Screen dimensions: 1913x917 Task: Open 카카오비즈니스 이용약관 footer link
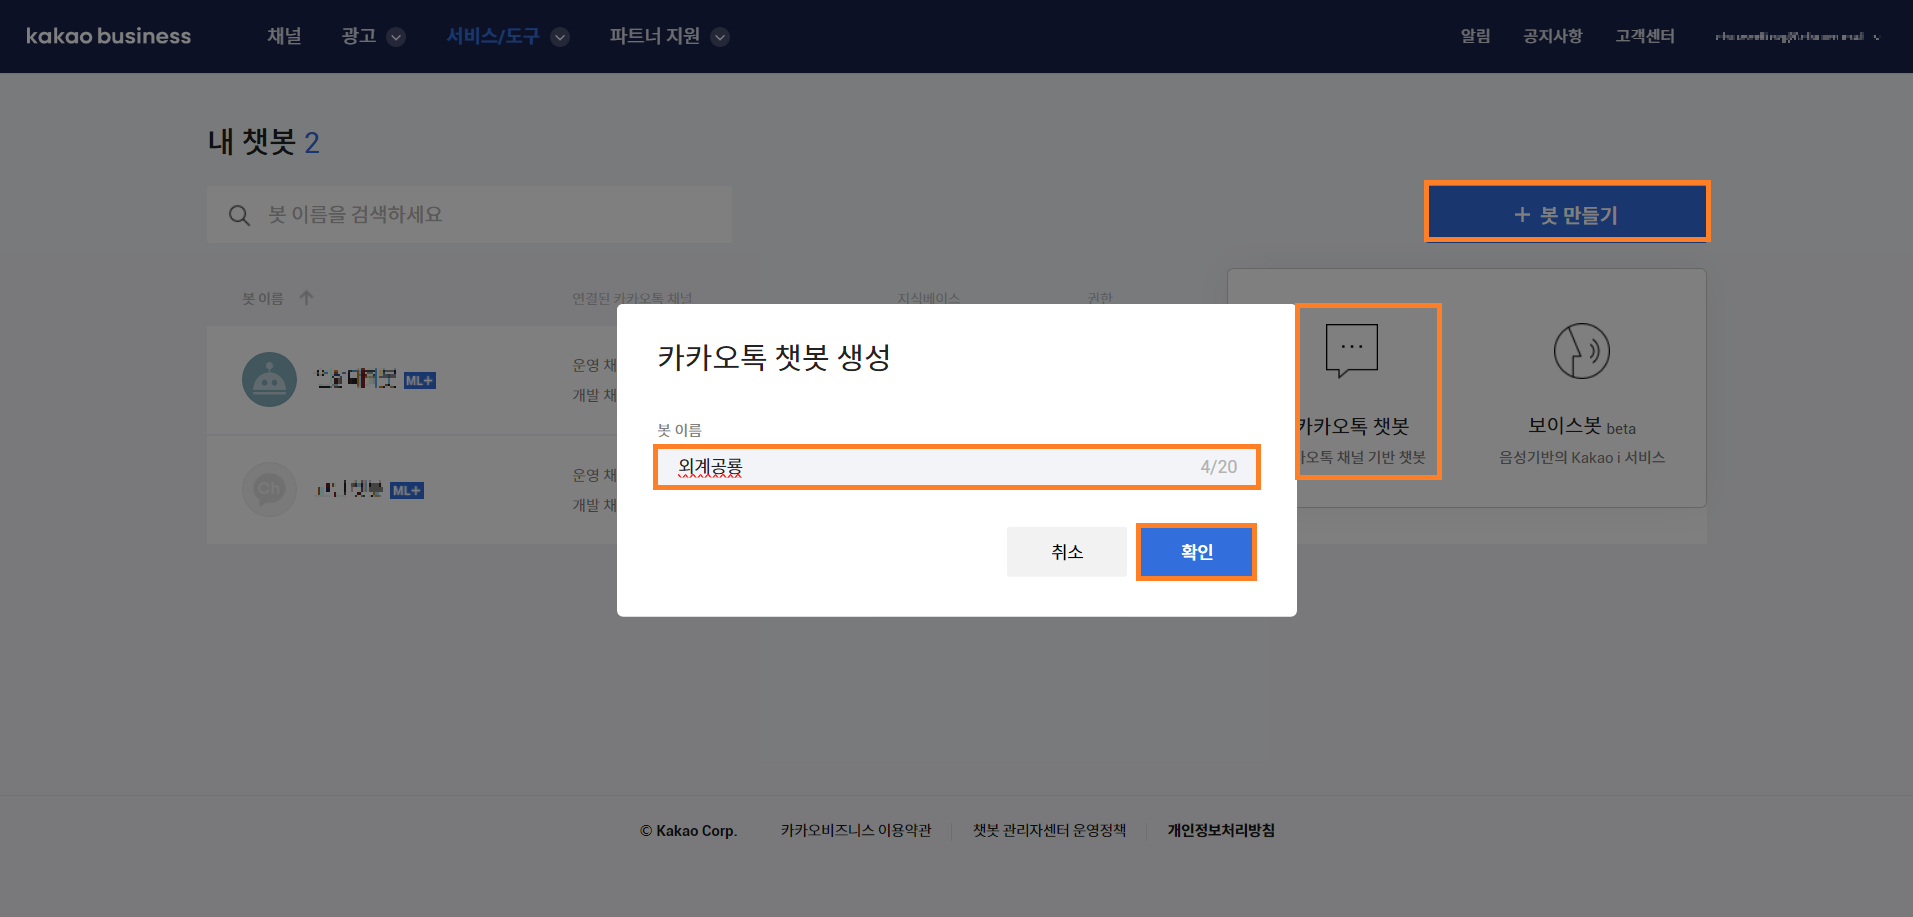[856, 830]
